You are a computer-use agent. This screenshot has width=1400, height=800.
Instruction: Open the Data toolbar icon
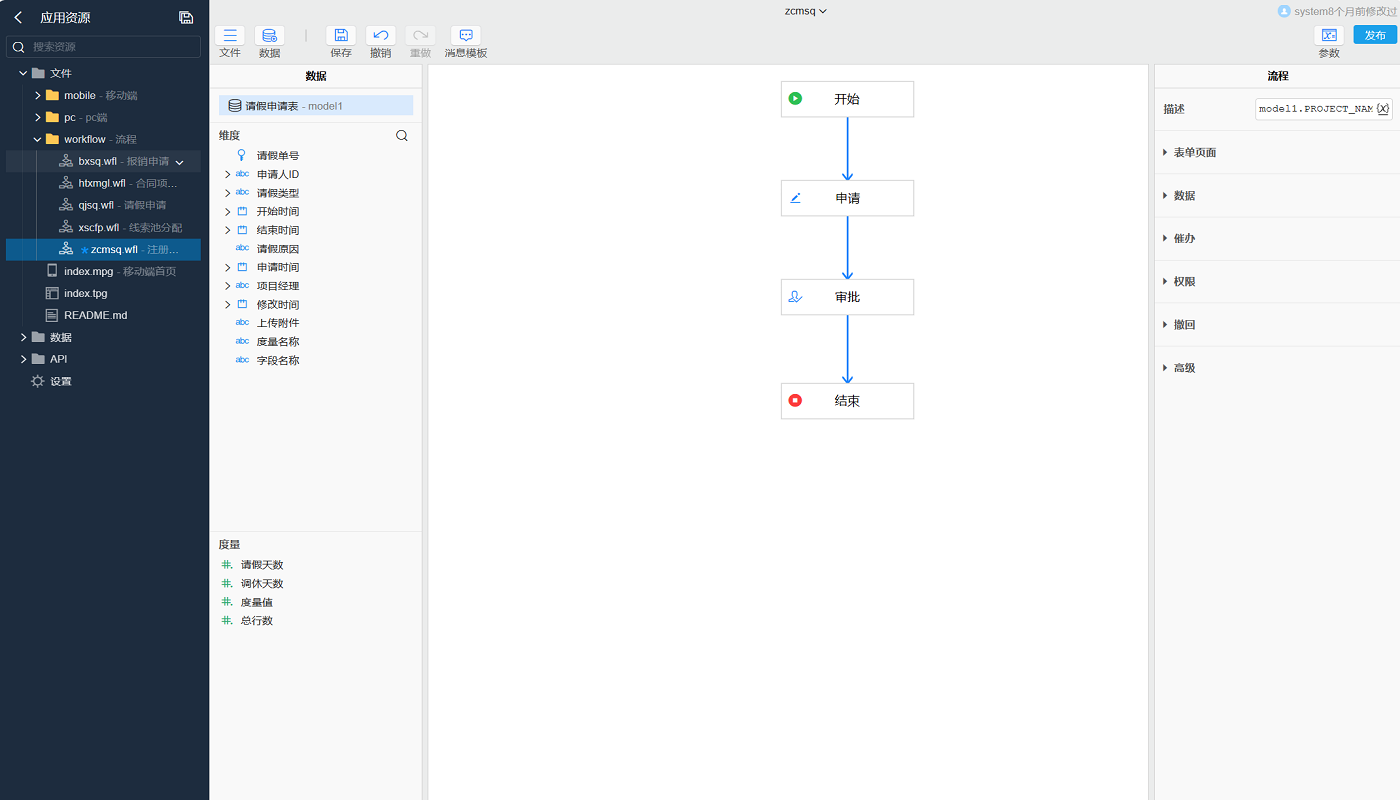[x=269, y=36]
